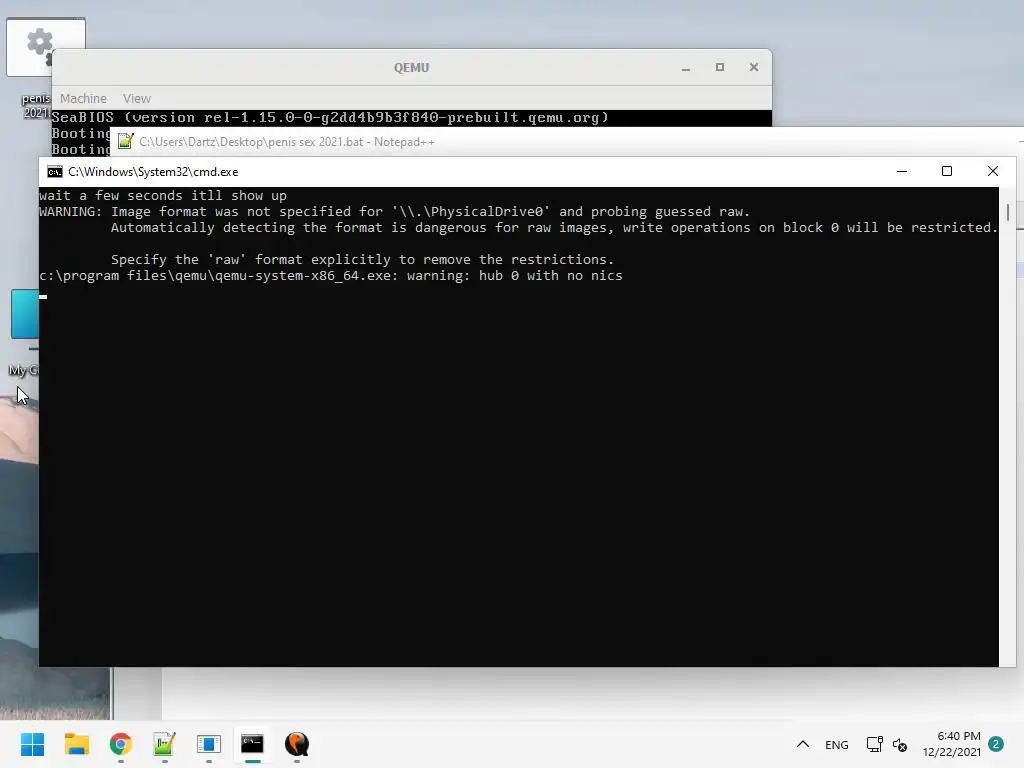
Task: Click the cmd.exe title bar icon
Action: click(x=55, y=172)
